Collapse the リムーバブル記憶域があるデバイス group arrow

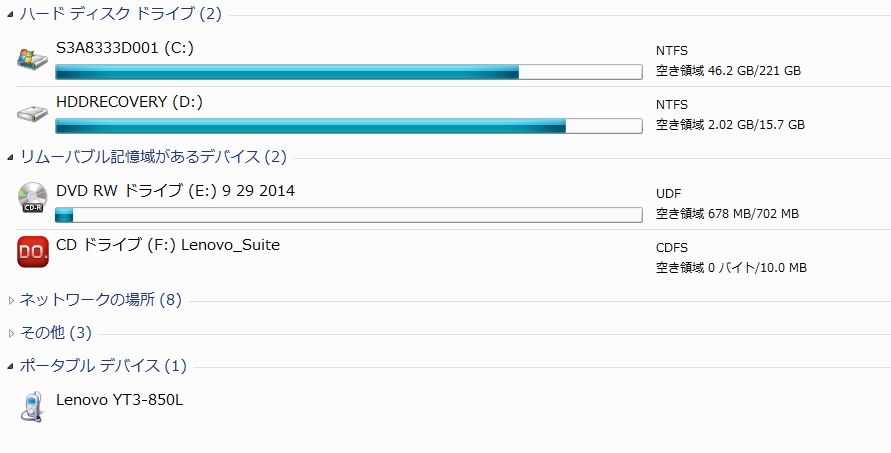click(10, 158)
